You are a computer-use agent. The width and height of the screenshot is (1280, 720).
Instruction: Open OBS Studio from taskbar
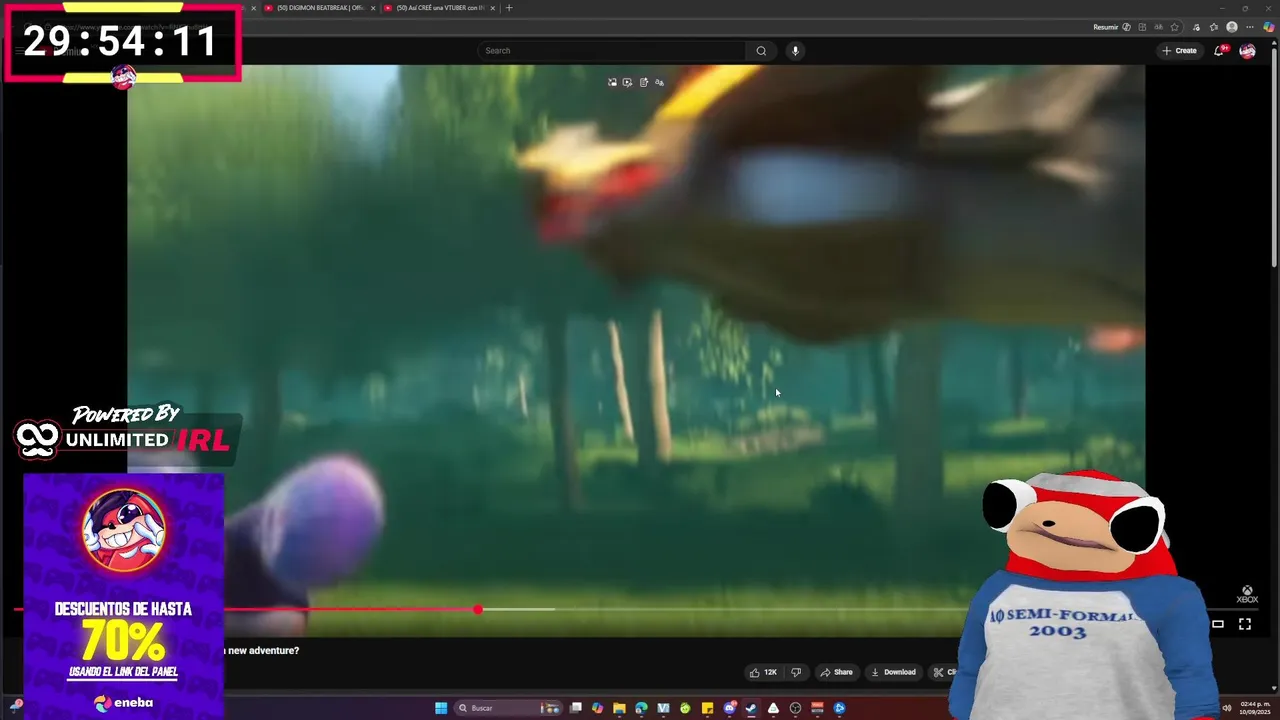coord(795,708)
